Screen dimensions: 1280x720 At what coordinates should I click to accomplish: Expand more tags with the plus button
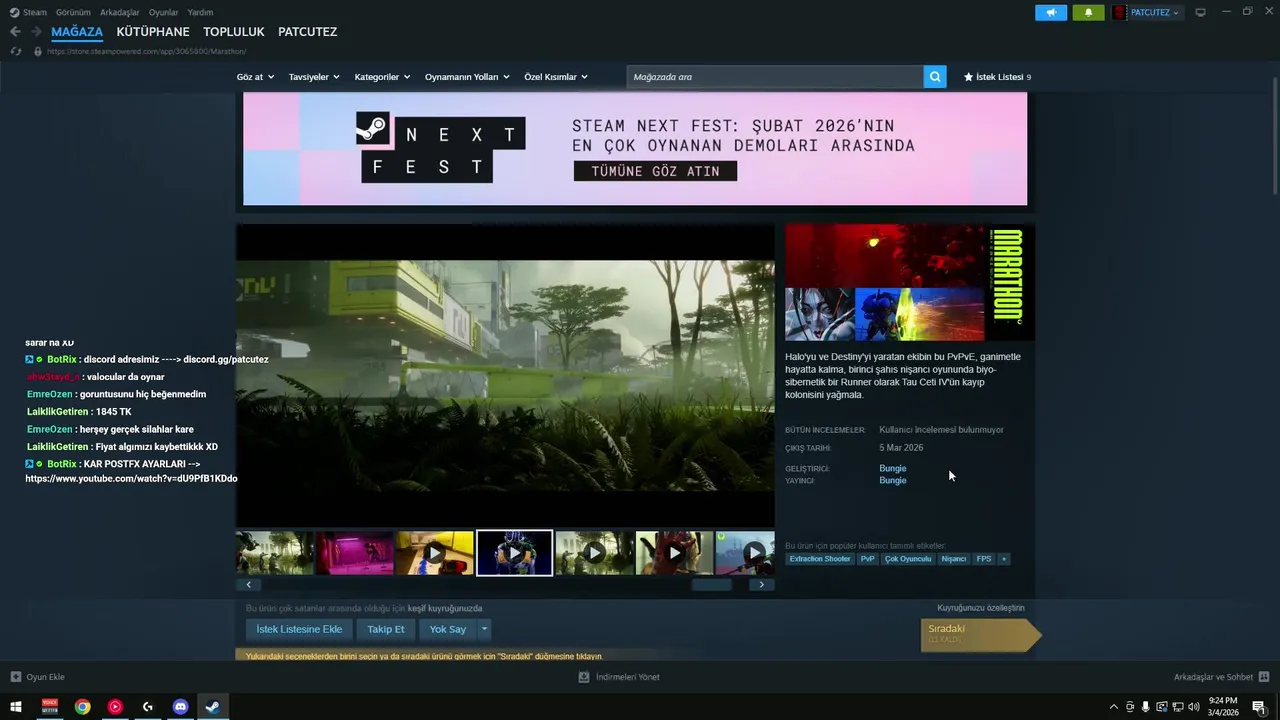tap(1004, 559)
